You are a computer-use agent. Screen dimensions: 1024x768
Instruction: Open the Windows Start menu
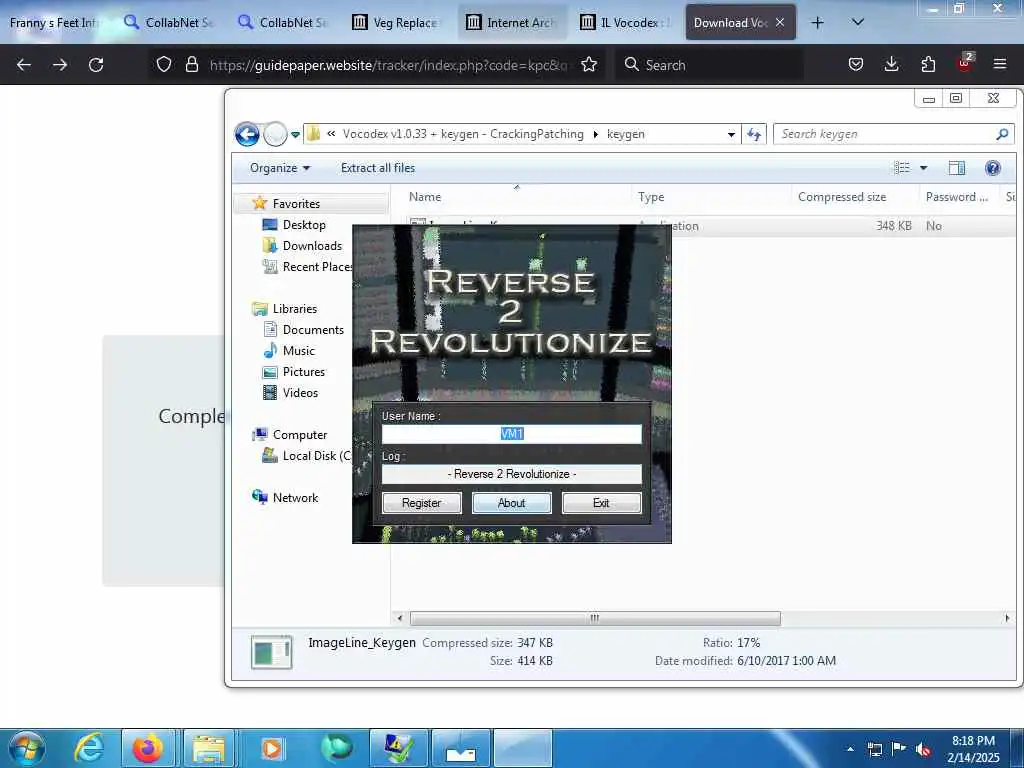coord(26,748)
